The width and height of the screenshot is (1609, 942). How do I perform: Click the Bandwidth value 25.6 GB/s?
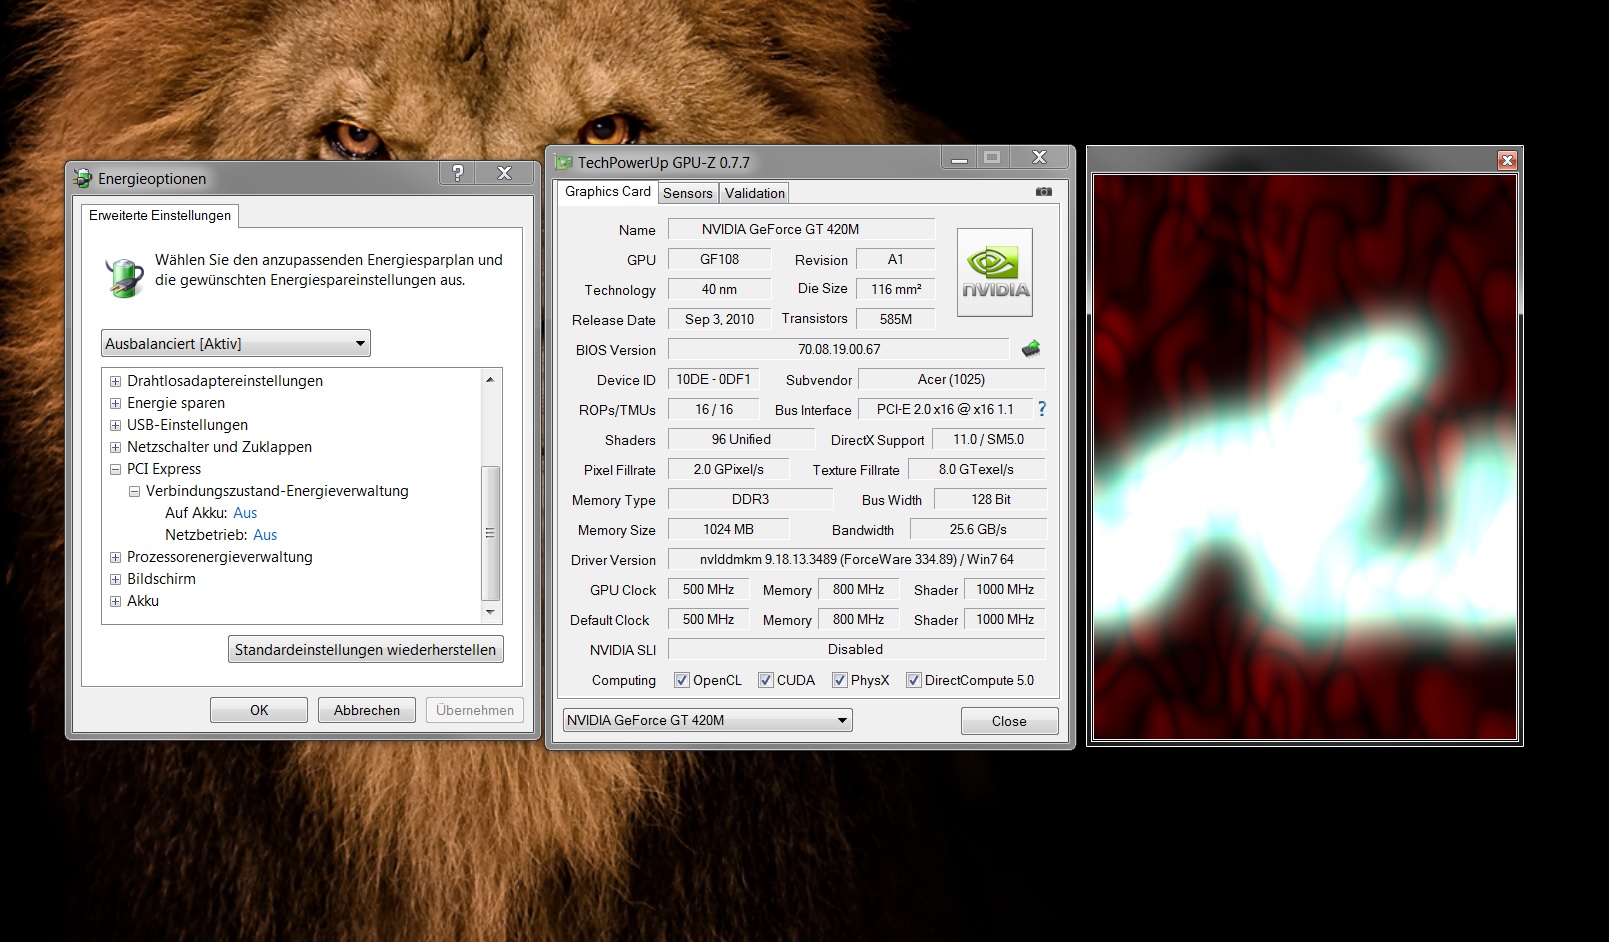pyautogui.click(x=979, y=529)
